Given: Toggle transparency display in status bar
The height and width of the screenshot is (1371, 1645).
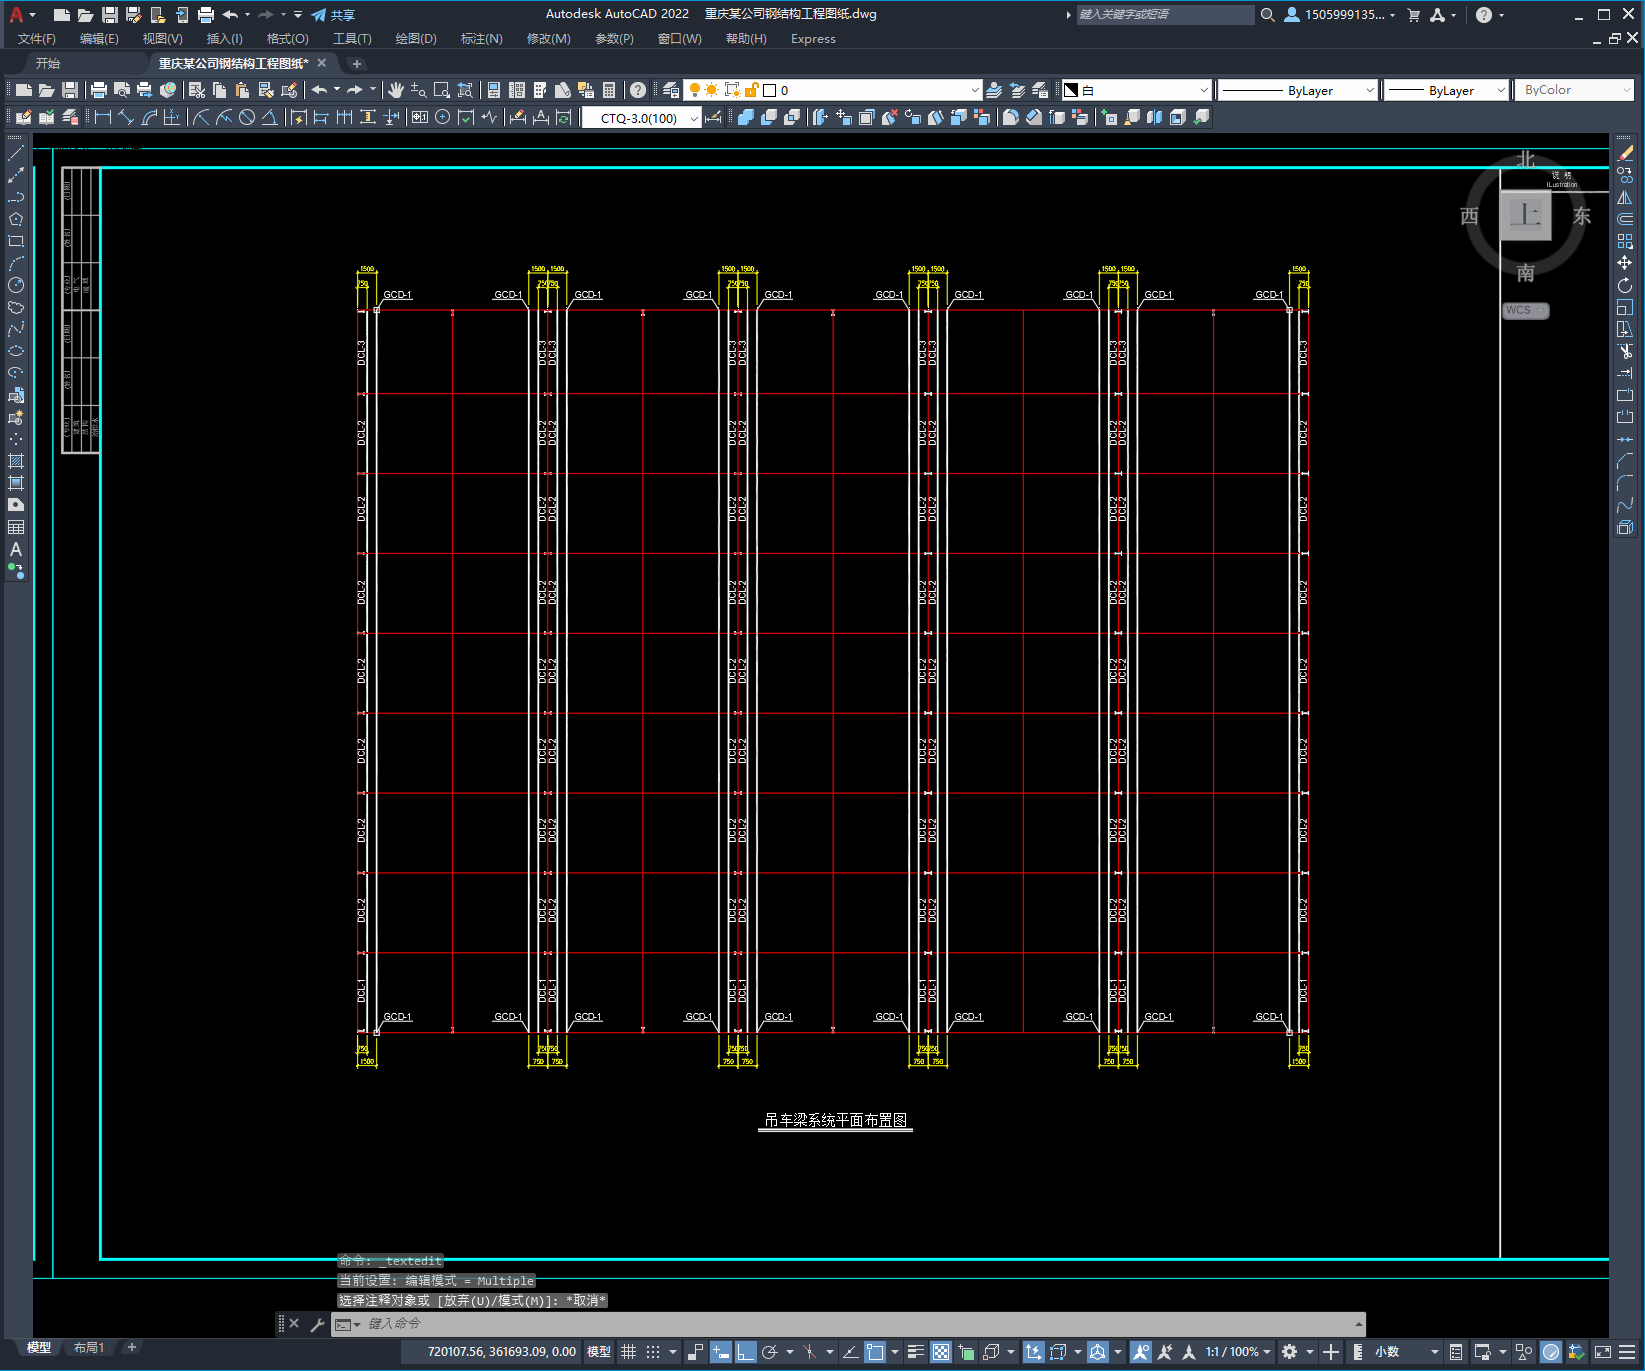Looking at the screenshot, I should (941, 1352).
